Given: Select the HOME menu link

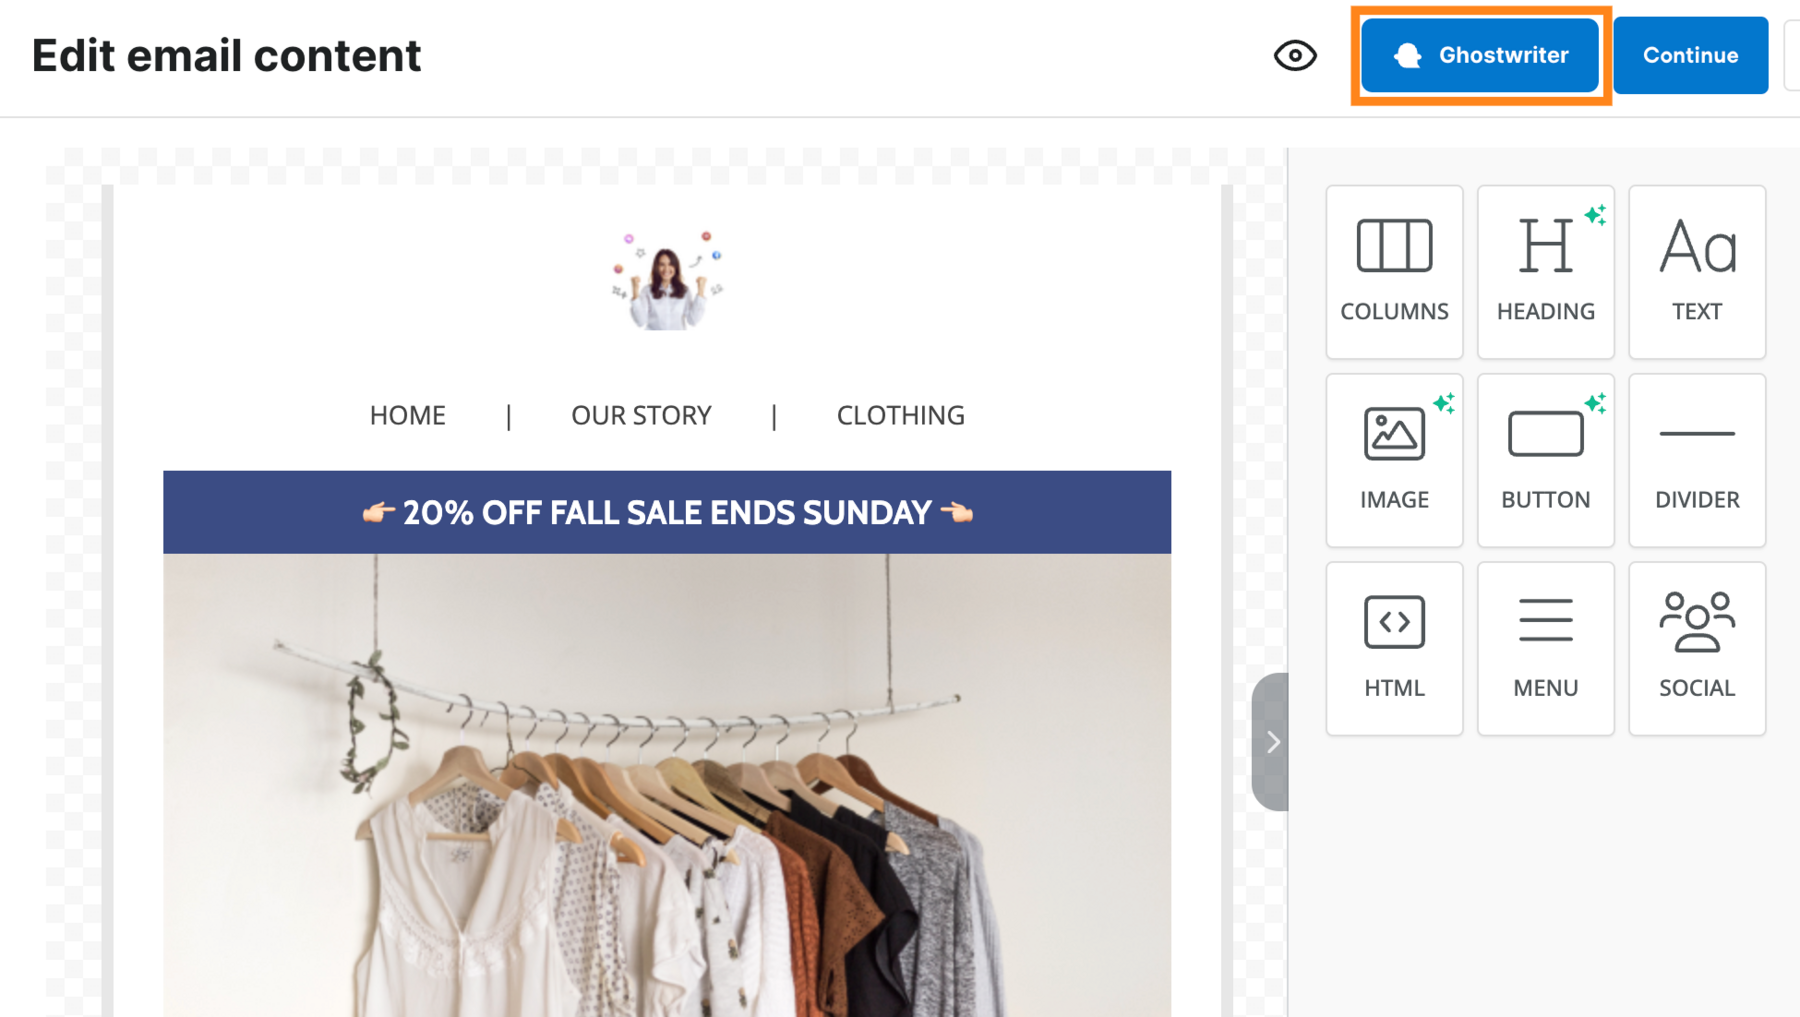Looking at the screenshot, I should [407, 415].
